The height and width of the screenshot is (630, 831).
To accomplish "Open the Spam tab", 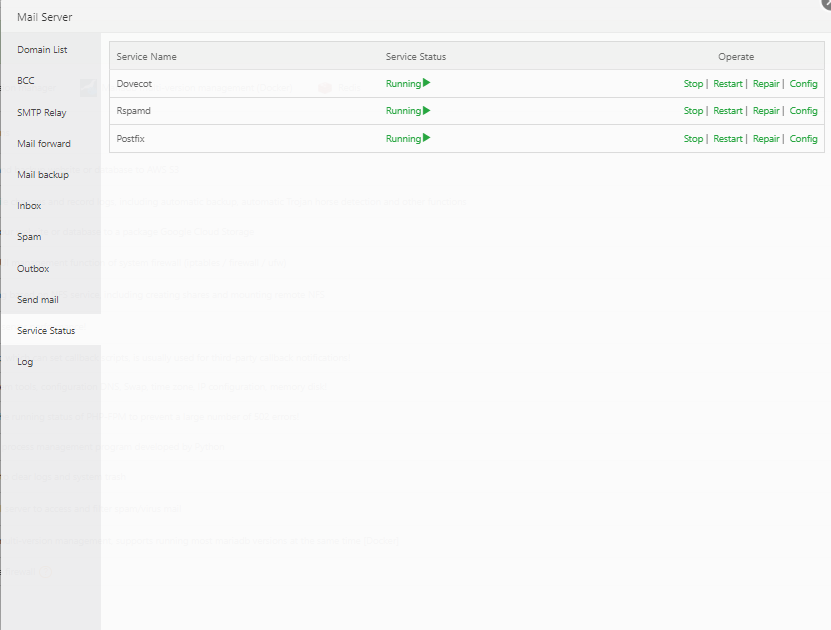I will pos(50,237).
